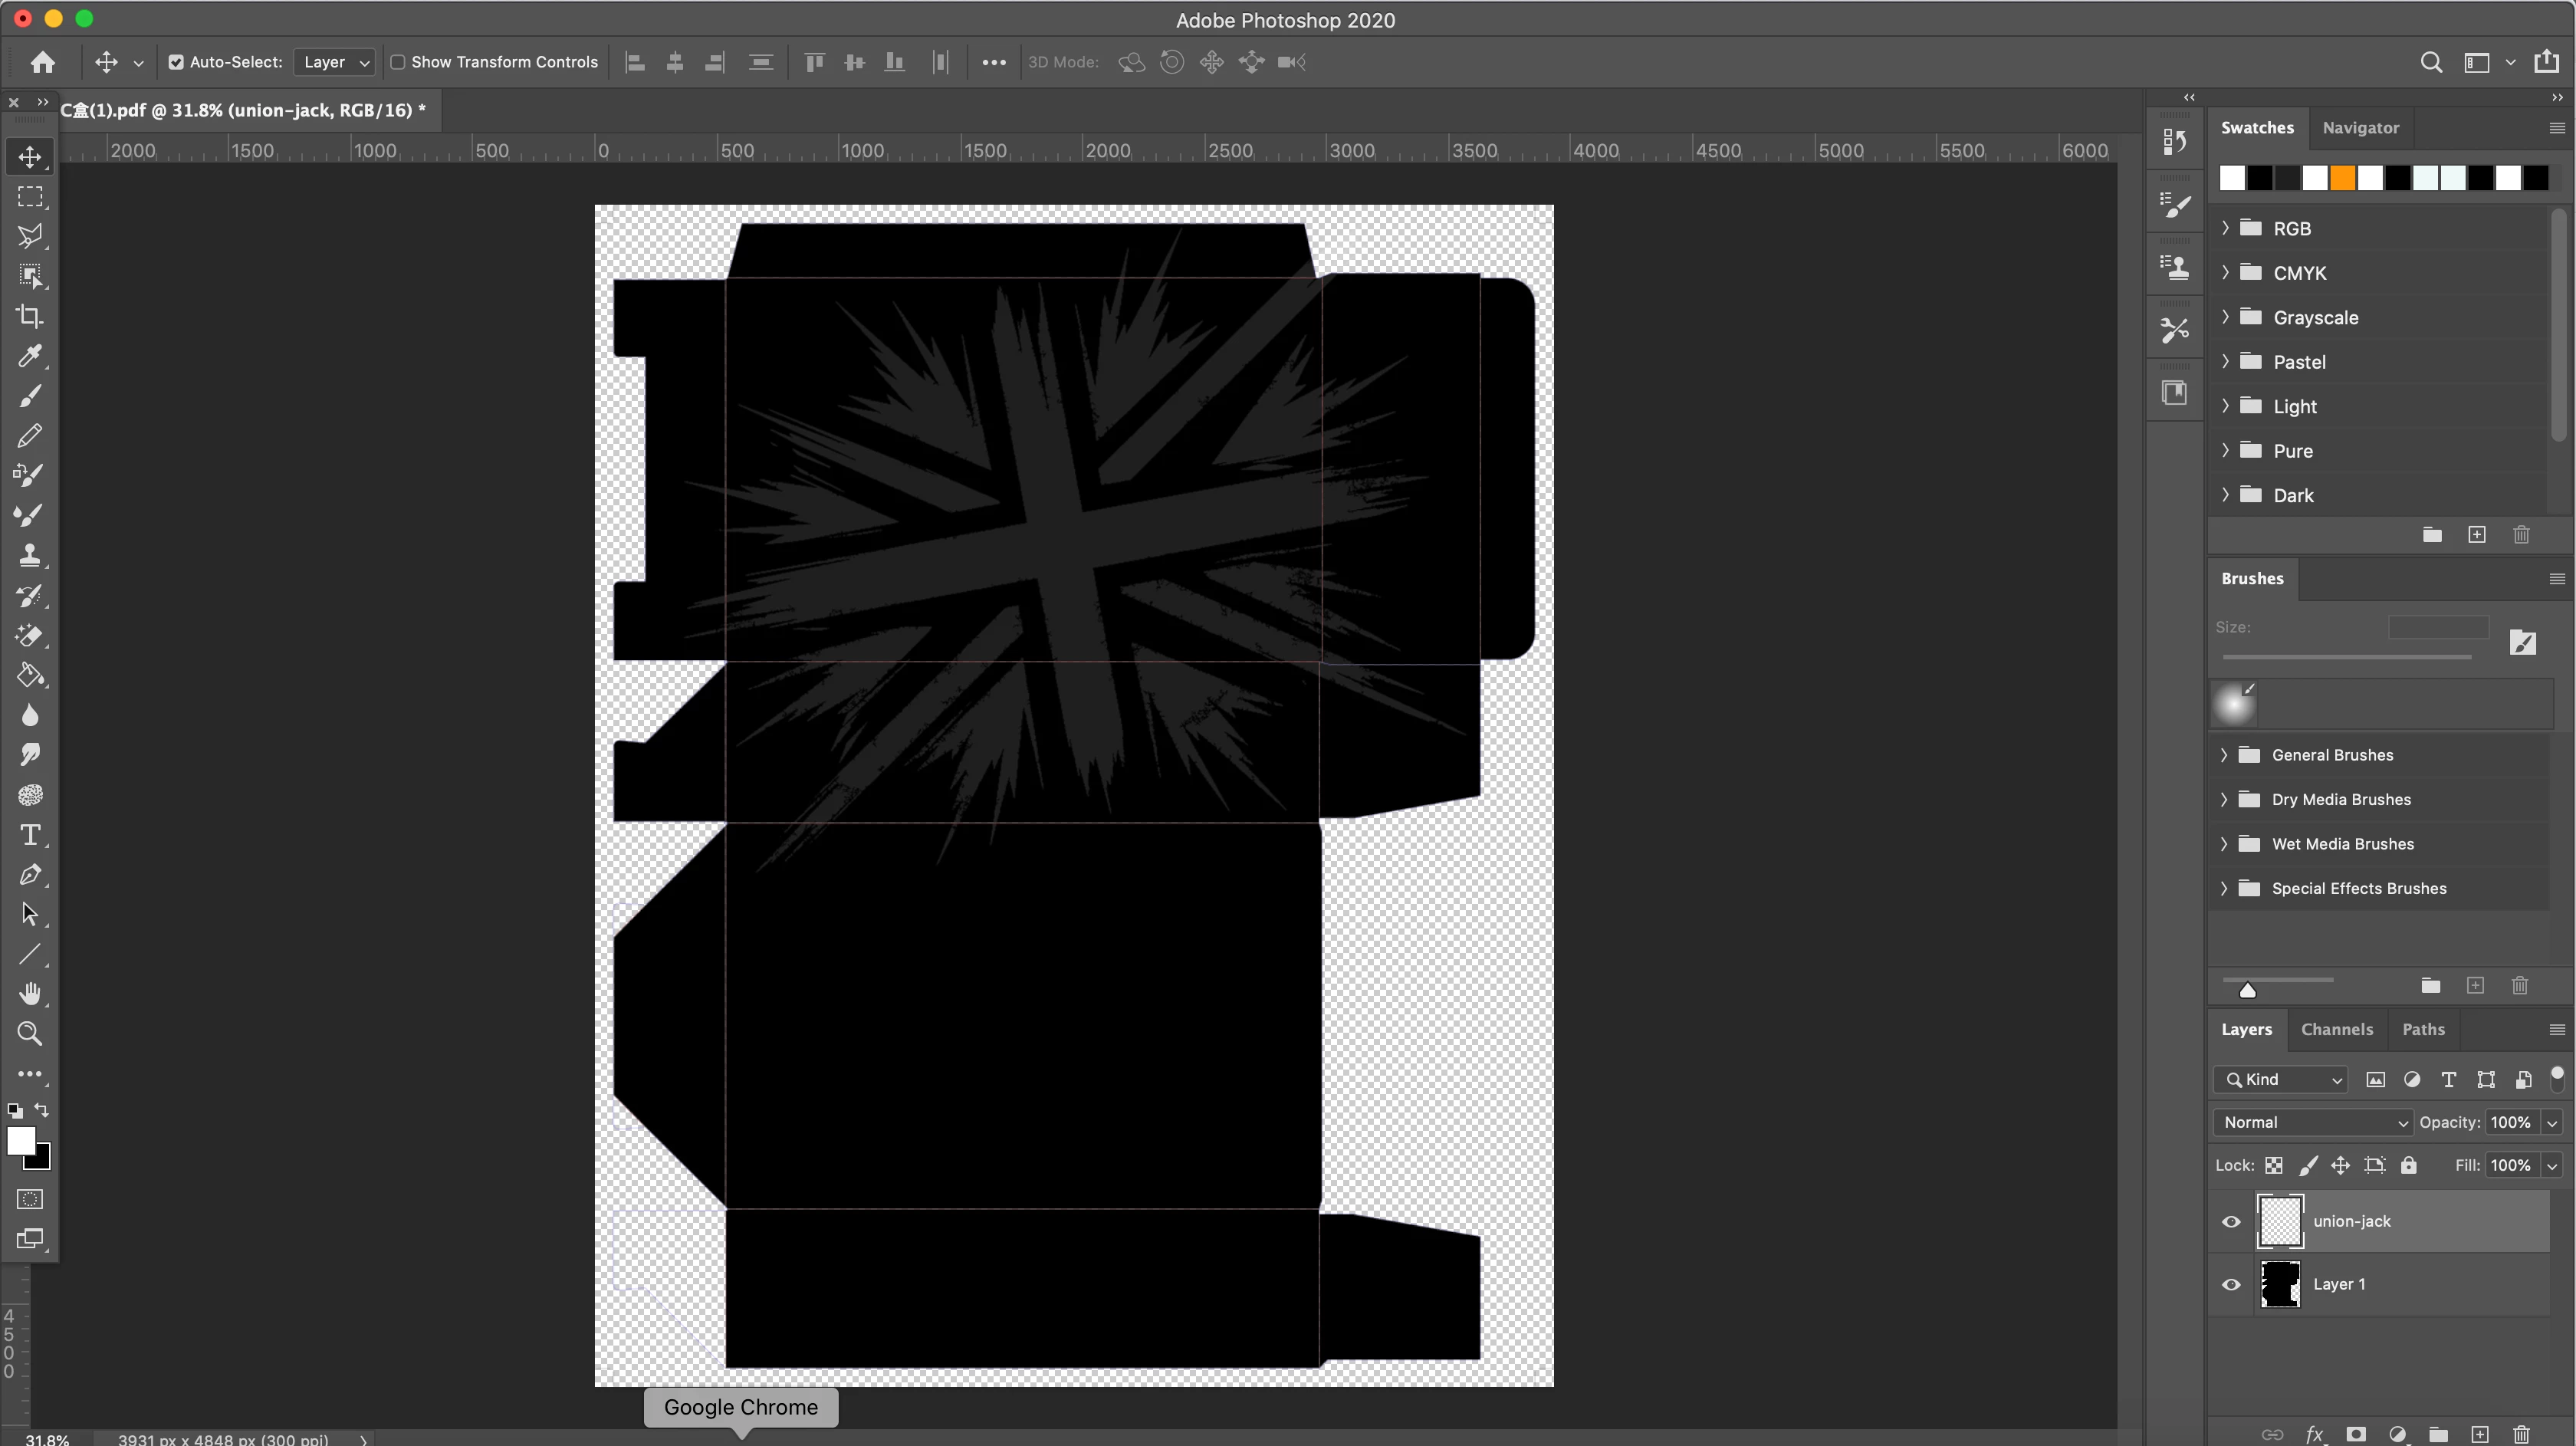Viewport: 2576px width, 1446px height.
Task: Select the Crop tool
Action: [x=30, y=316]
